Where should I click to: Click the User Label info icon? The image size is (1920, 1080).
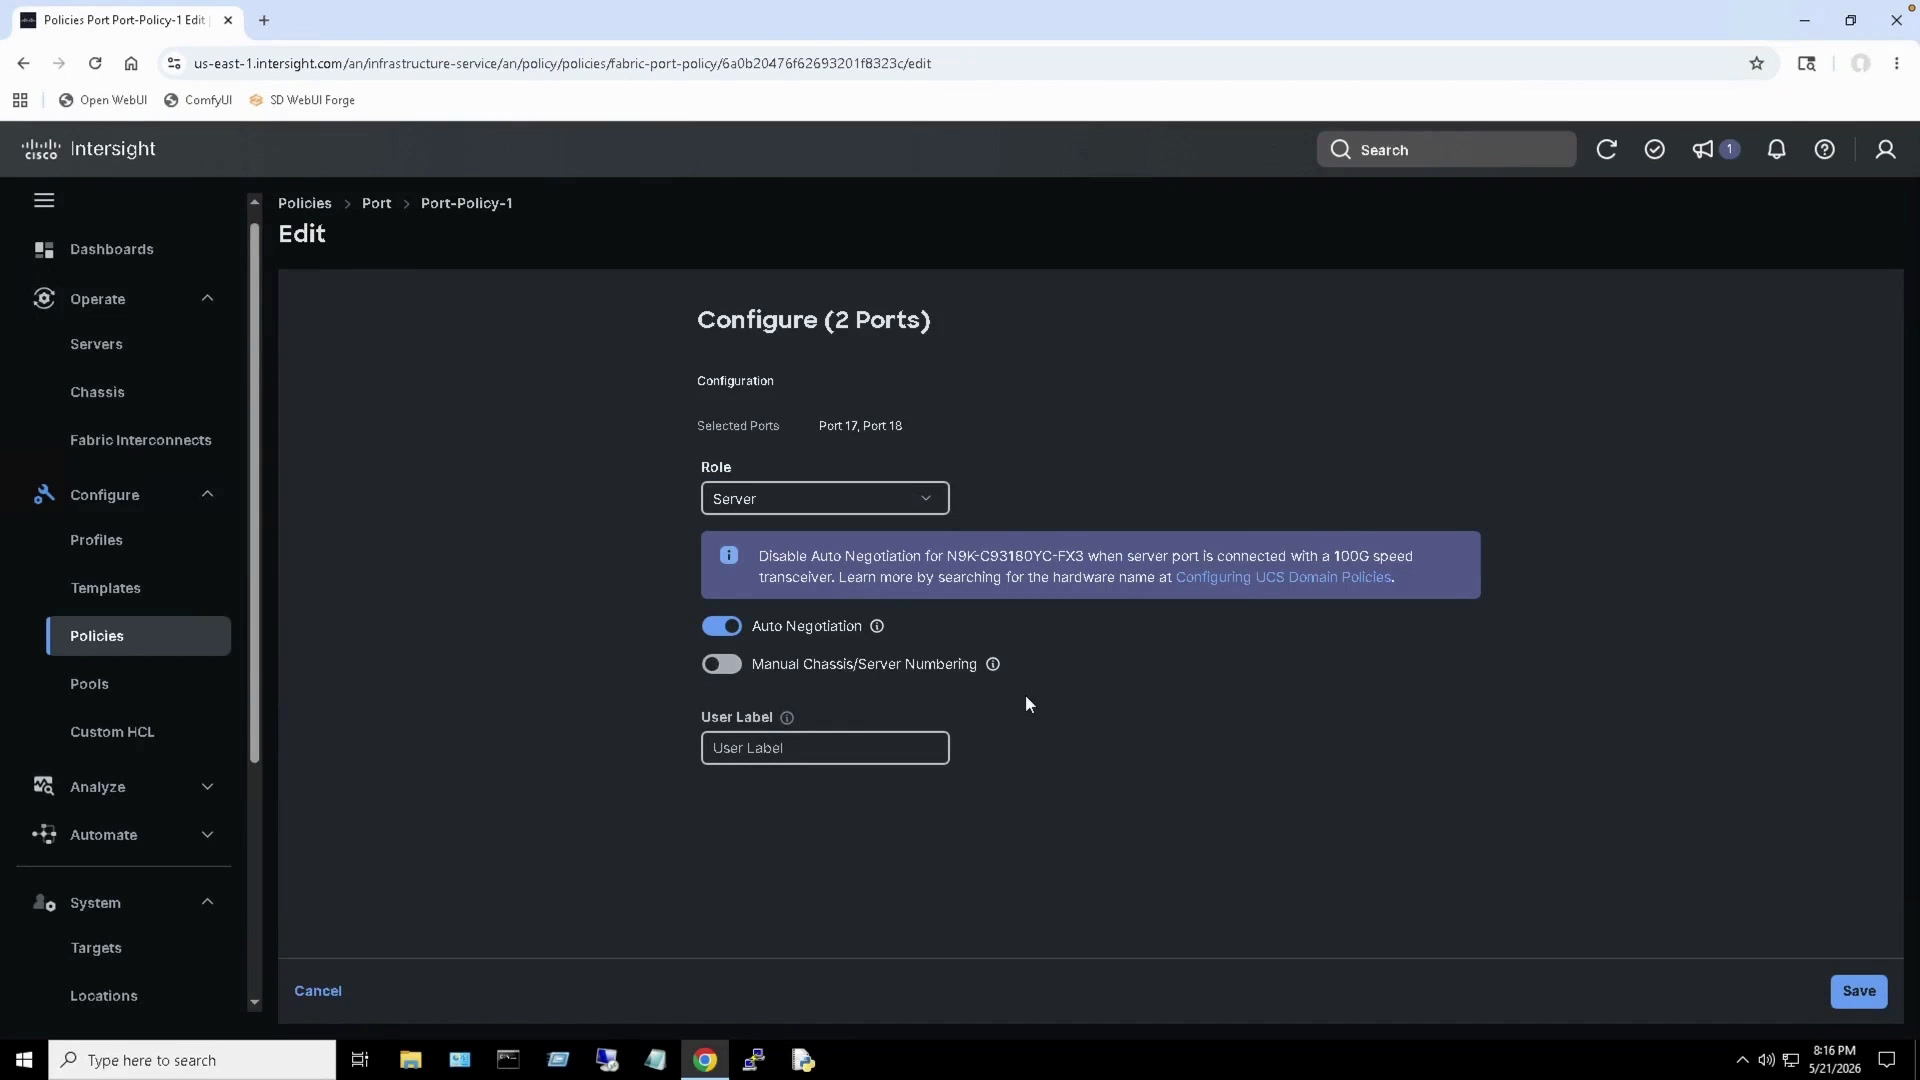pyautogui.click(x=787, y=718)
